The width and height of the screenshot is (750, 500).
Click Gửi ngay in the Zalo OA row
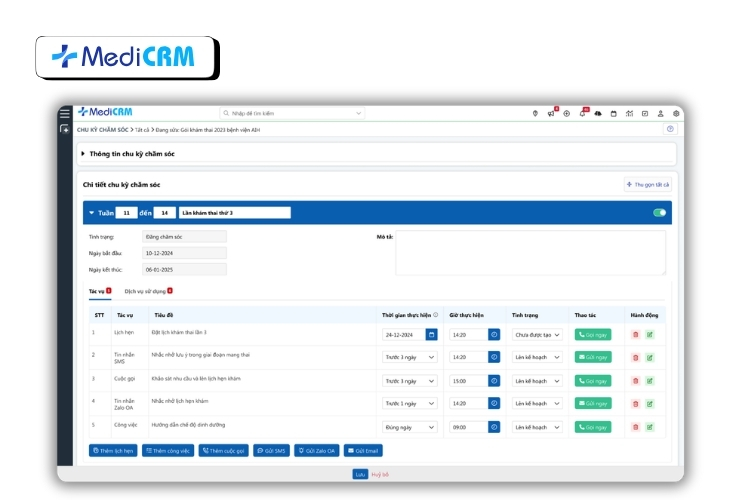tap(593, 404)
